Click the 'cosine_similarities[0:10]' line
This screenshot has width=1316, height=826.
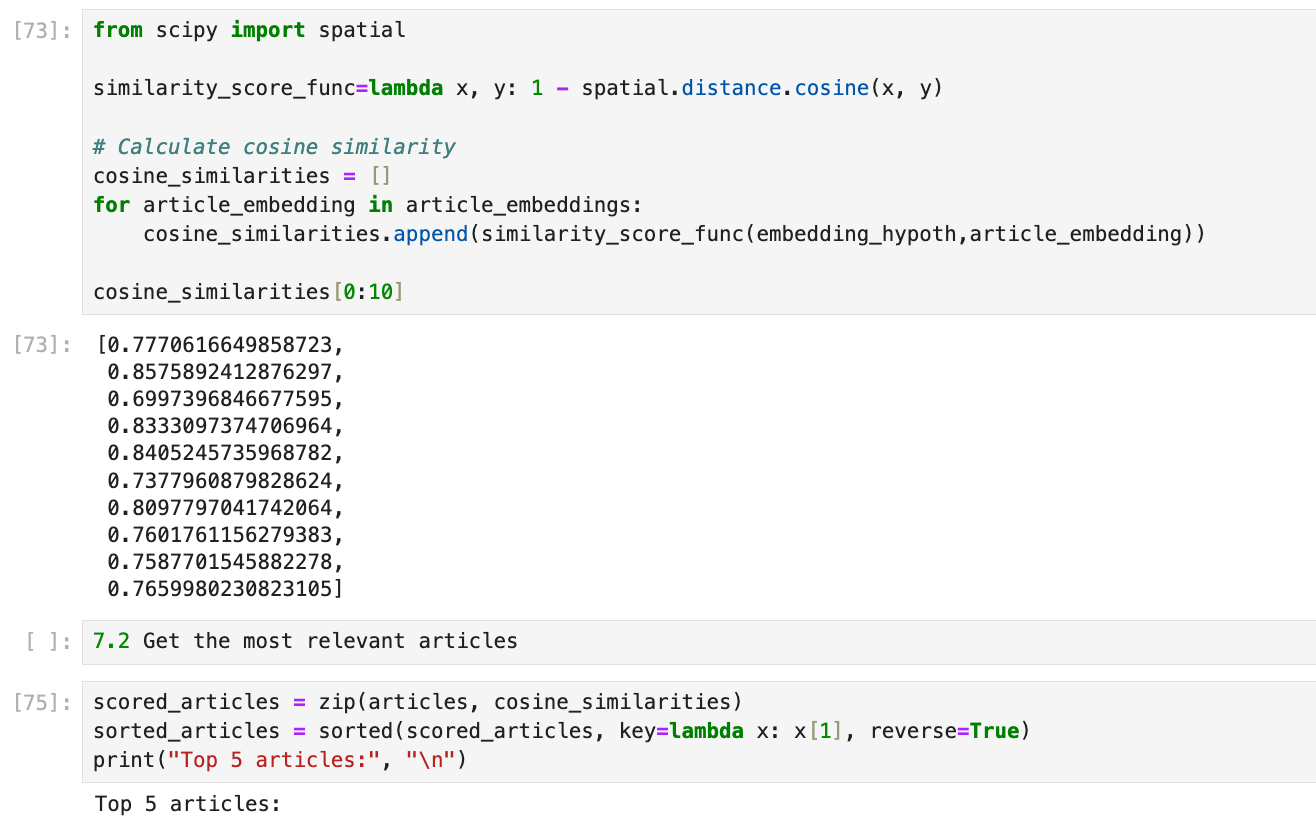[x=249, y=293]
